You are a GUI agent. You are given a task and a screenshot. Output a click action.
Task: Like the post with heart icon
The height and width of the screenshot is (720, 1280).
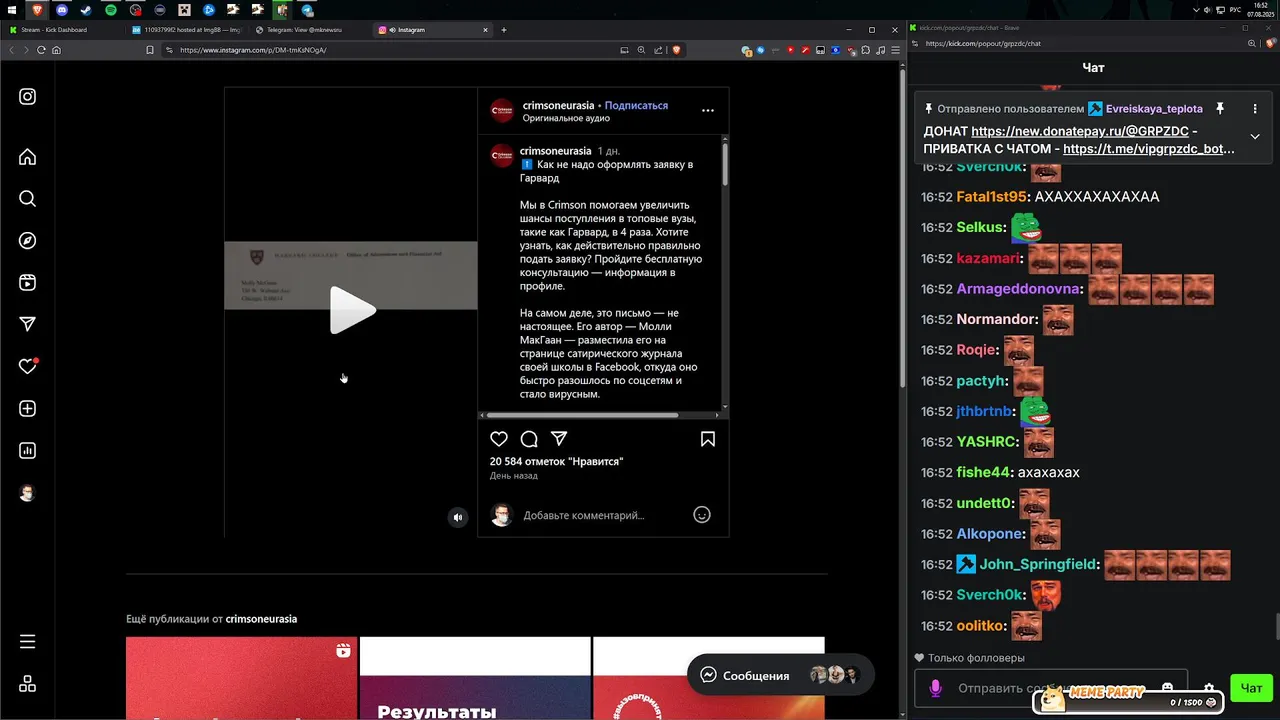pos(499,439)
